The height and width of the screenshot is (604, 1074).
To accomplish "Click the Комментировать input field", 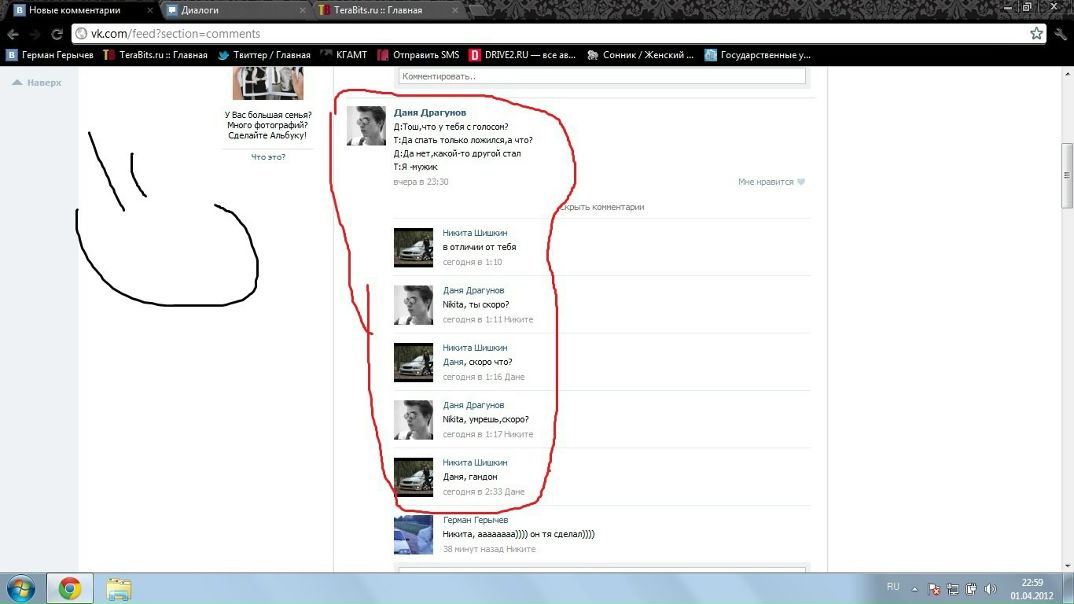I will 602,76.
